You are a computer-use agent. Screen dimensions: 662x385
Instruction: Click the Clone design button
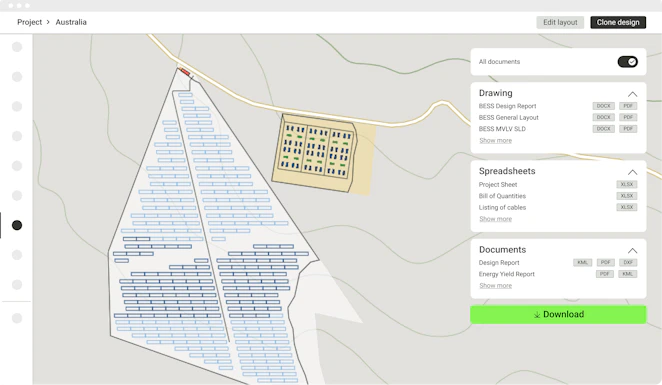tap(618, 22)
